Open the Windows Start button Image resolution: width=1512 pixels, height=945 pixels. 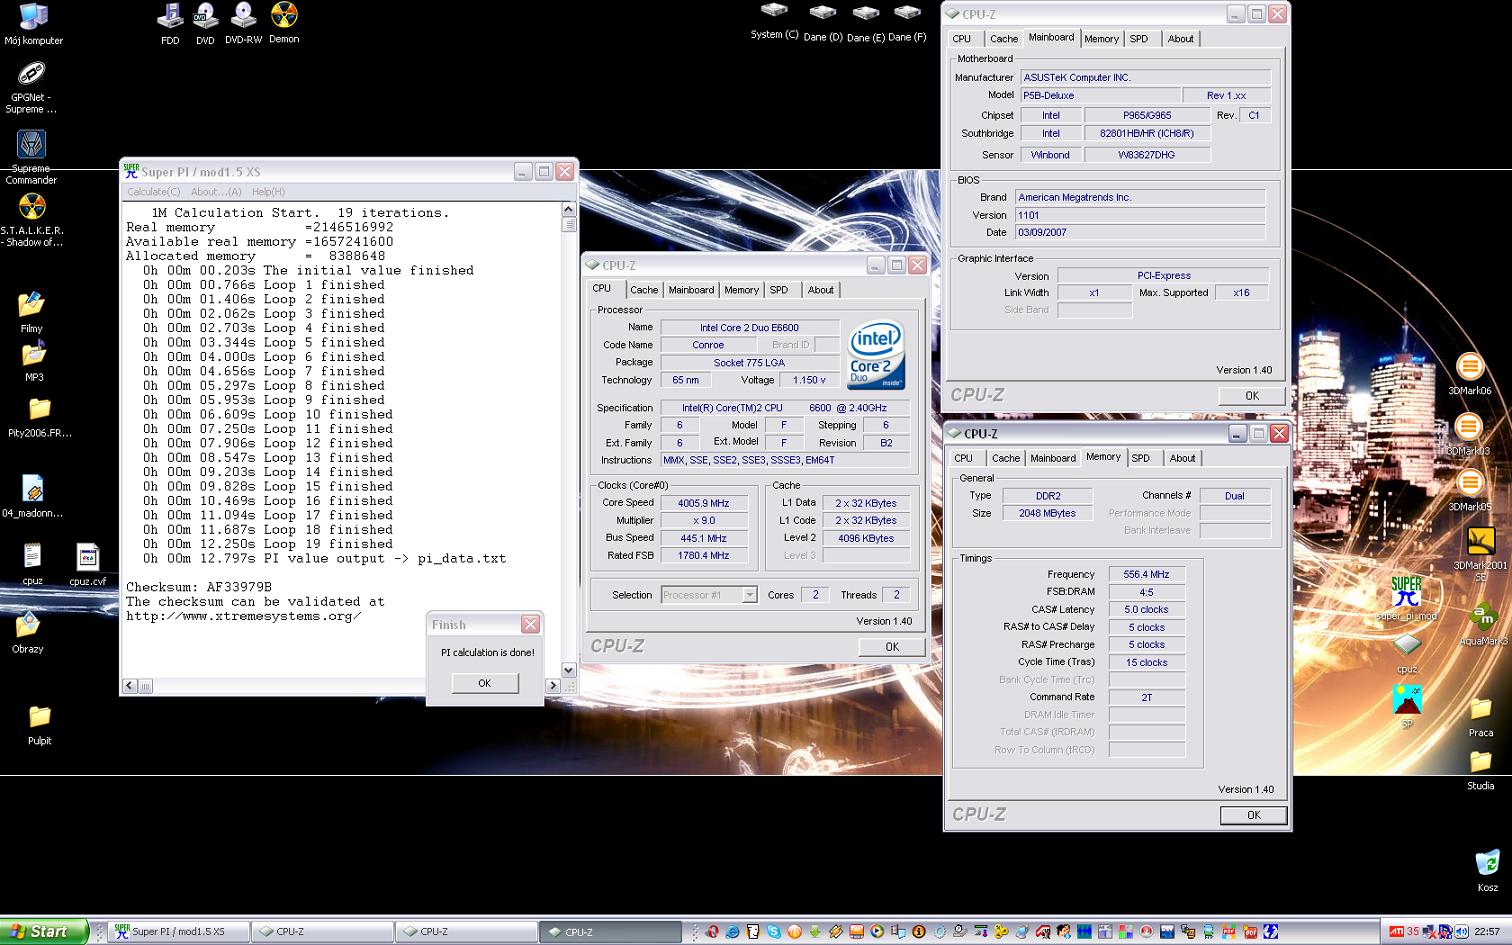pyautogui.click(x=43, y=931)
